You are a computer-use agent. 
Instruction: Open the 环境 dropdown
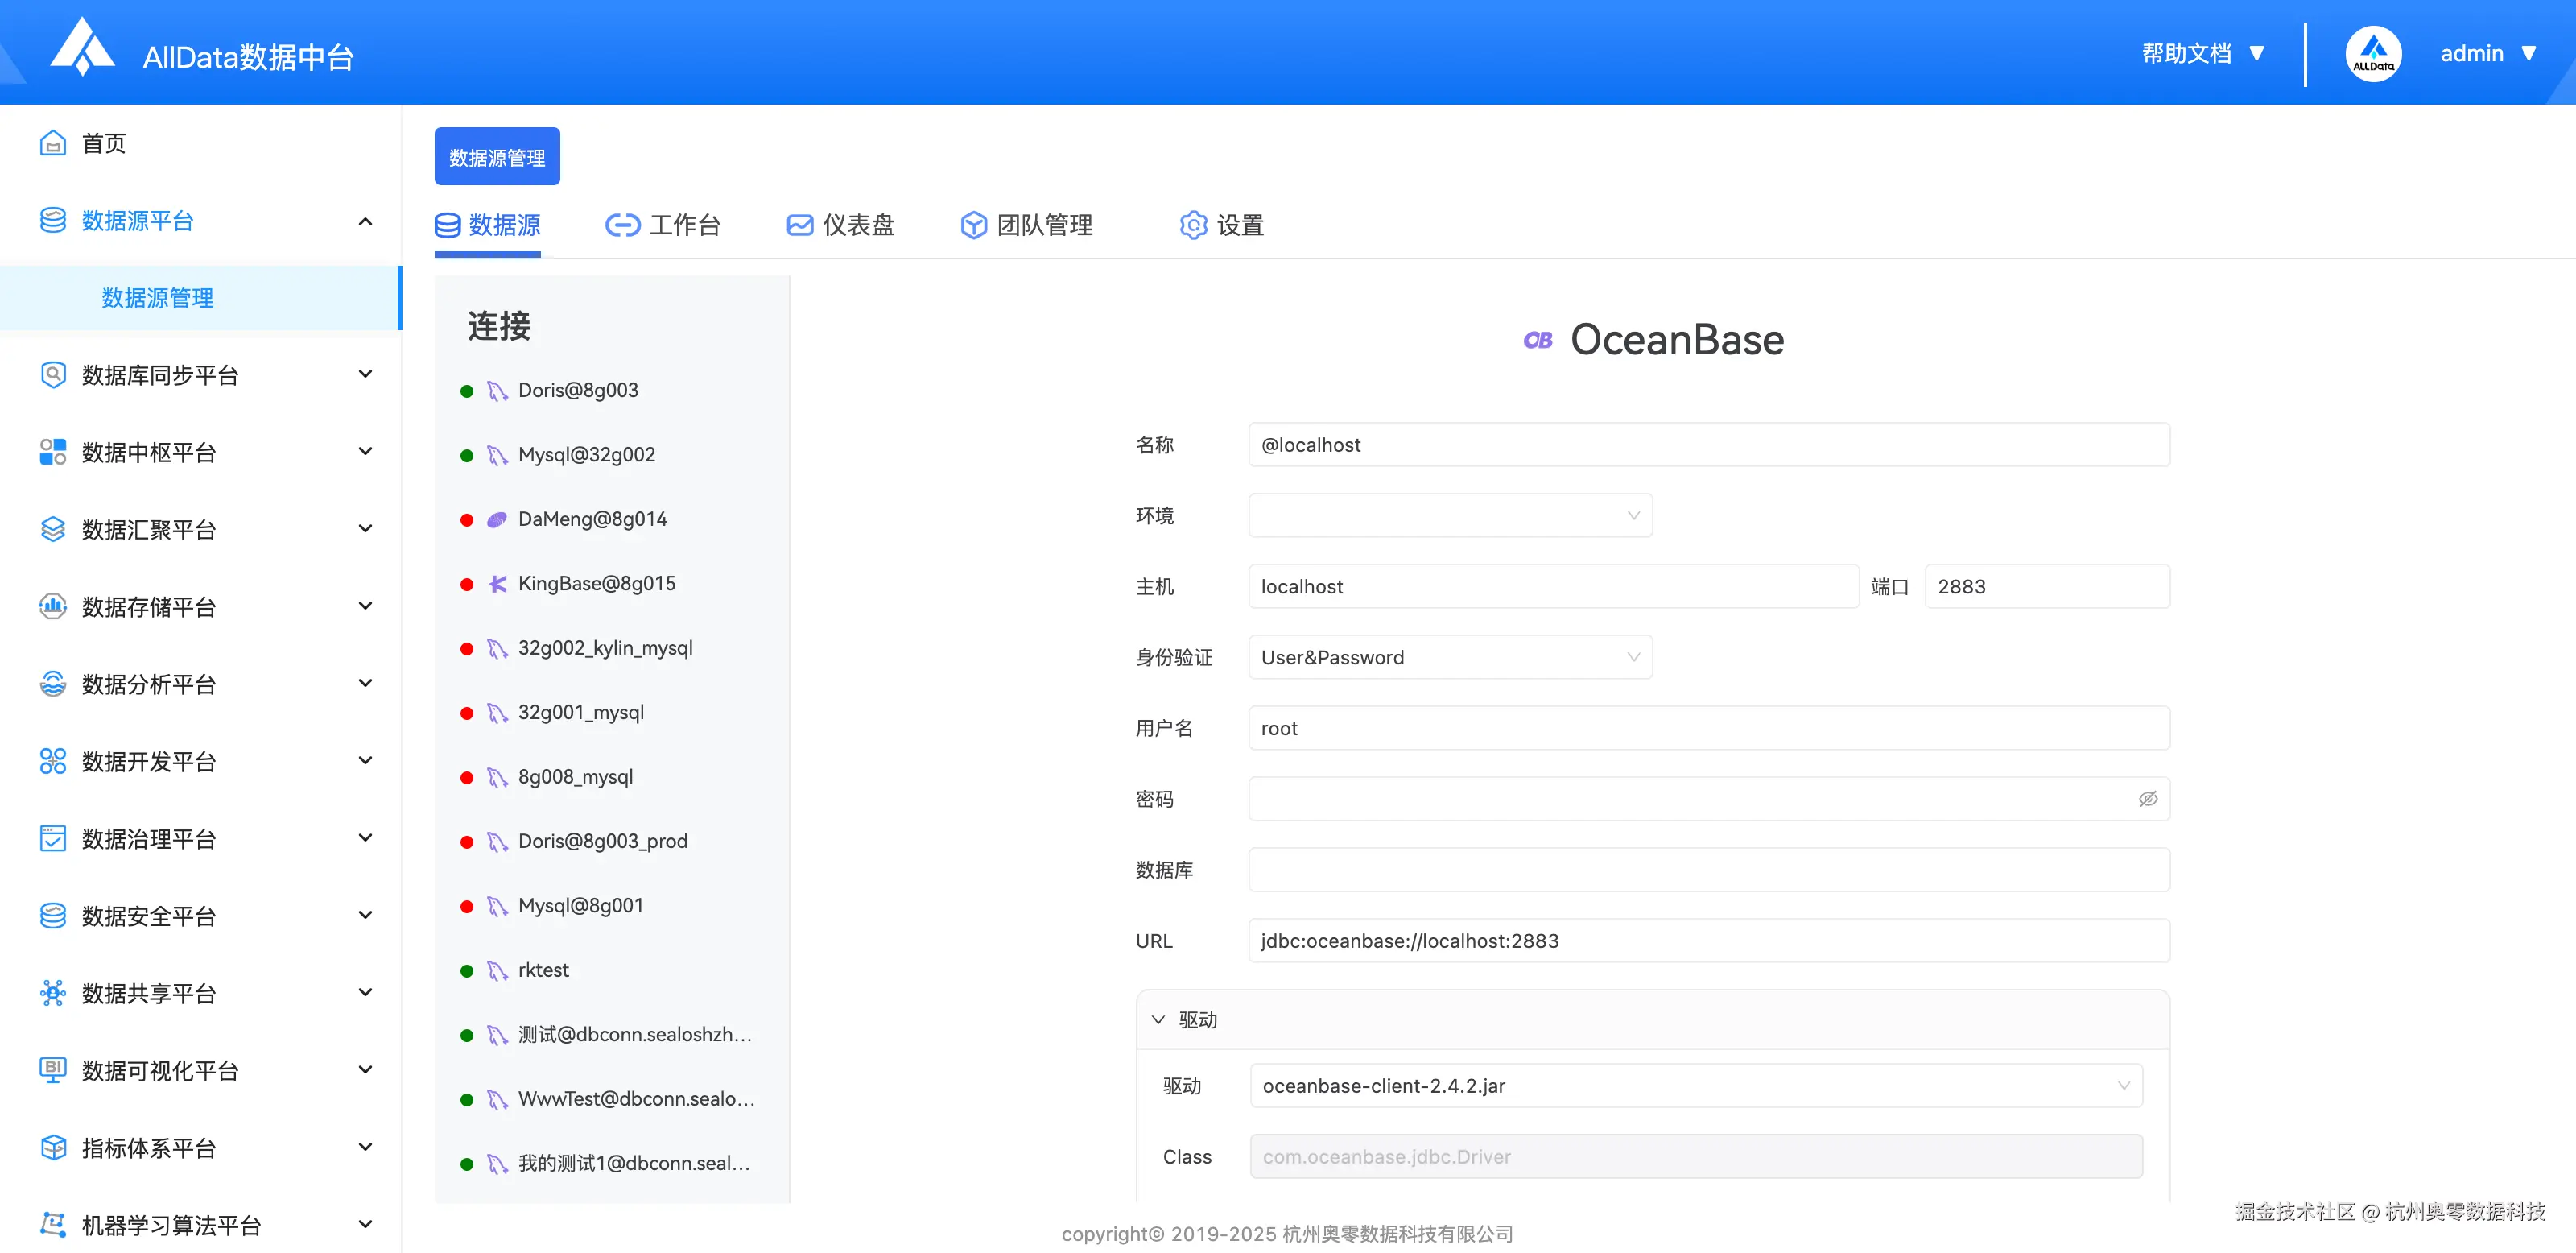(1450, 516)
